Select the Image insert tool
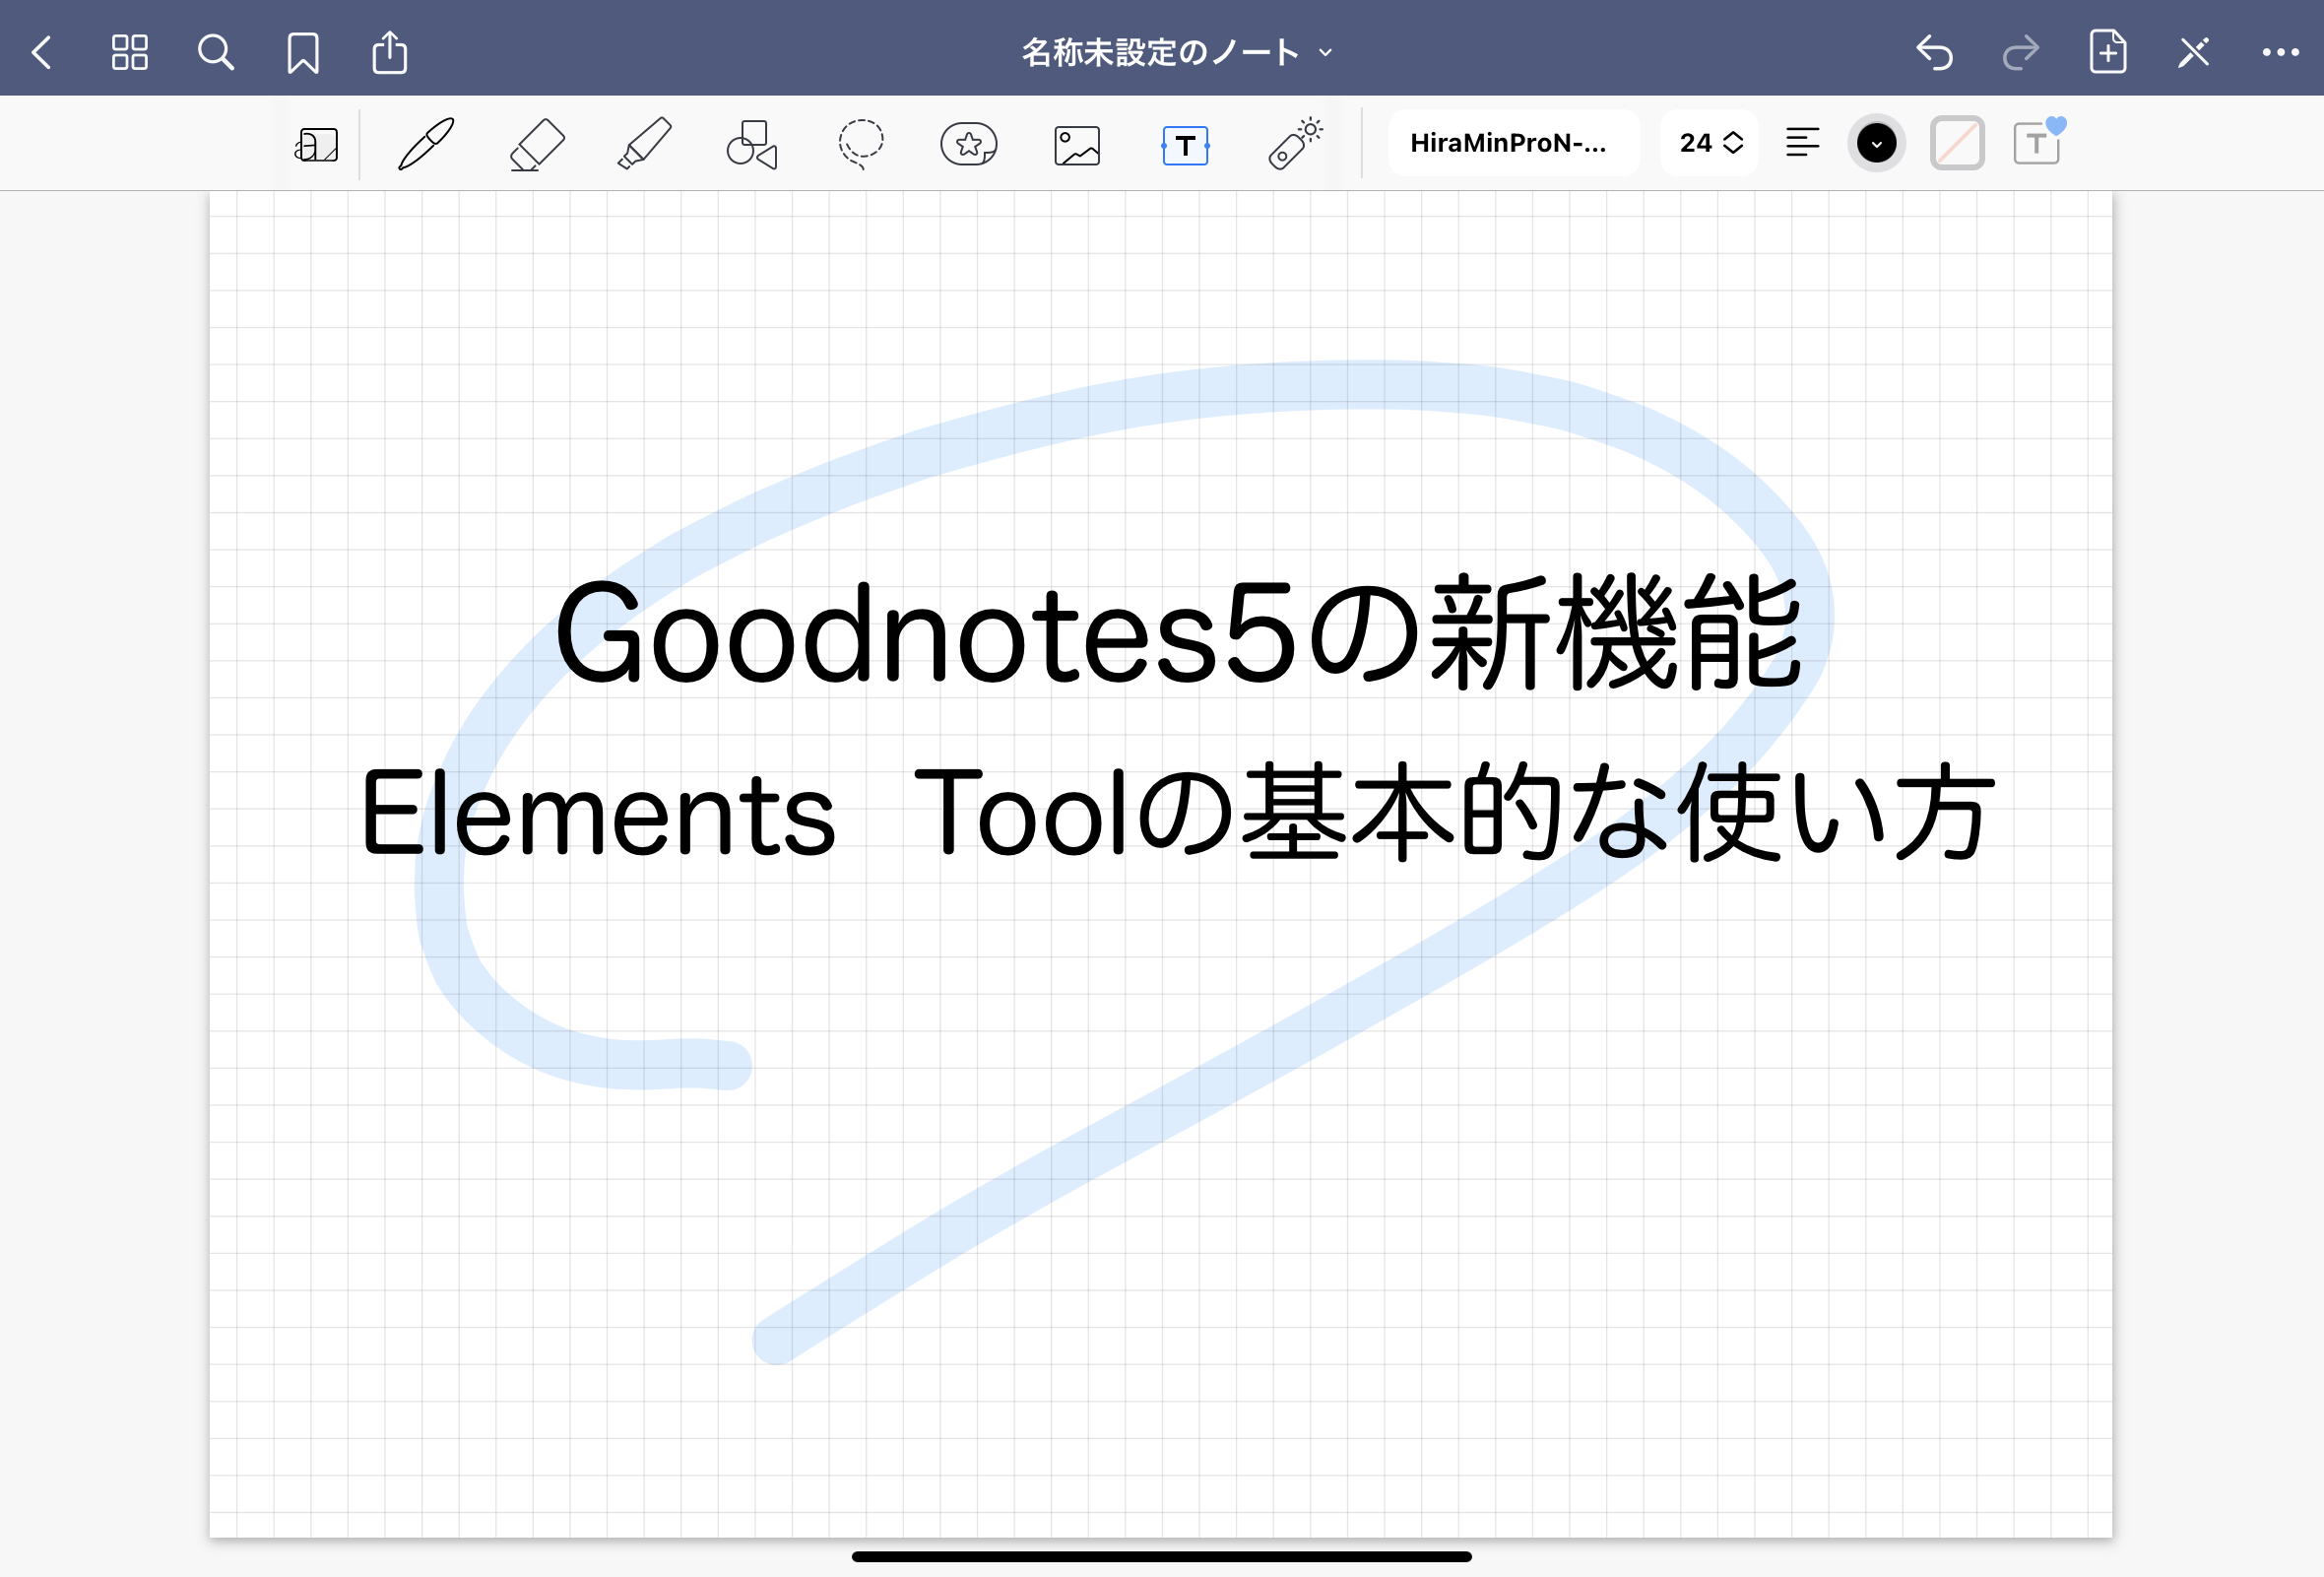 (1077, 145)
